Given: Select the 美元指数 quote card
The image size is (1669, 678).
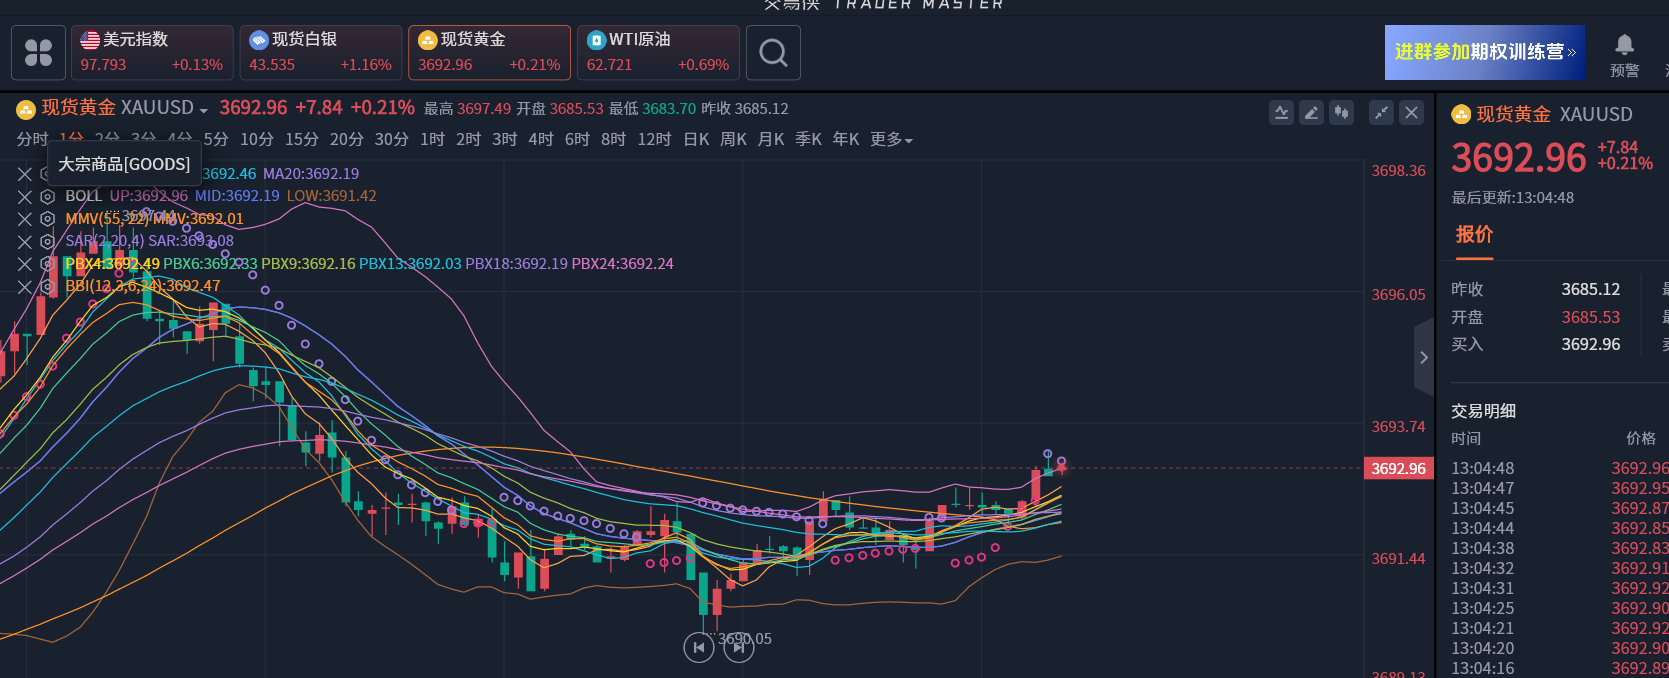Looking at the screenshot, I should 152,52.
